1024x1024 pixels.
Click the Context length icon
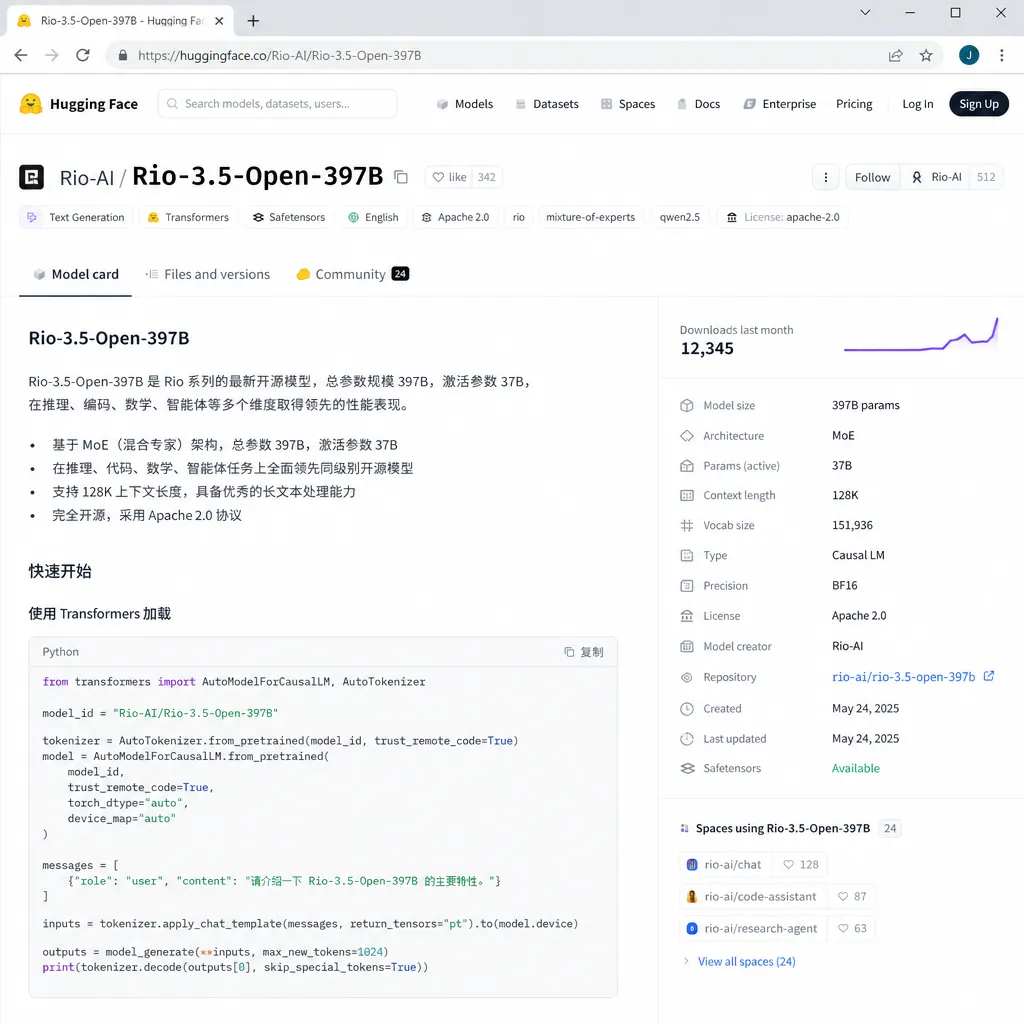[686, 495]
